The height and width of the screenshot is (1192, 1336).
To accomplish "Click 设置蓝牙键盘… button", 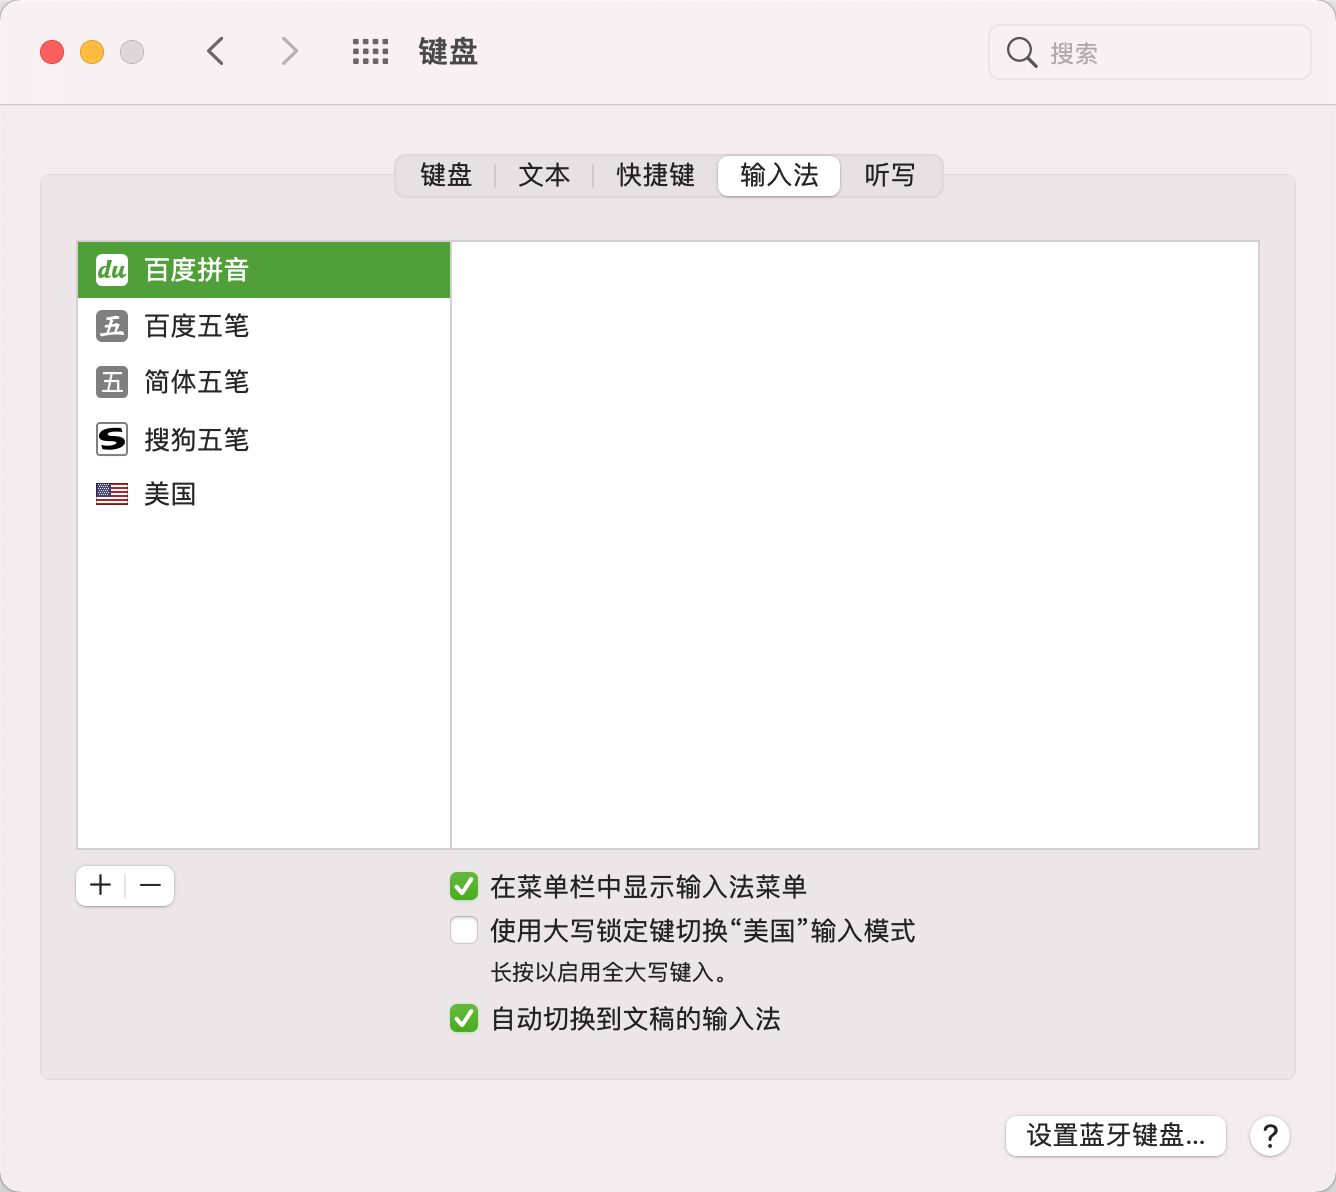I will (1115, 1136).
